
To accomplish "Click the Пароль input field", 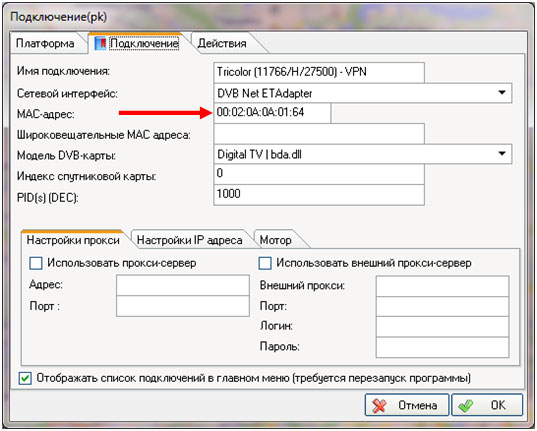I will 442,347.
